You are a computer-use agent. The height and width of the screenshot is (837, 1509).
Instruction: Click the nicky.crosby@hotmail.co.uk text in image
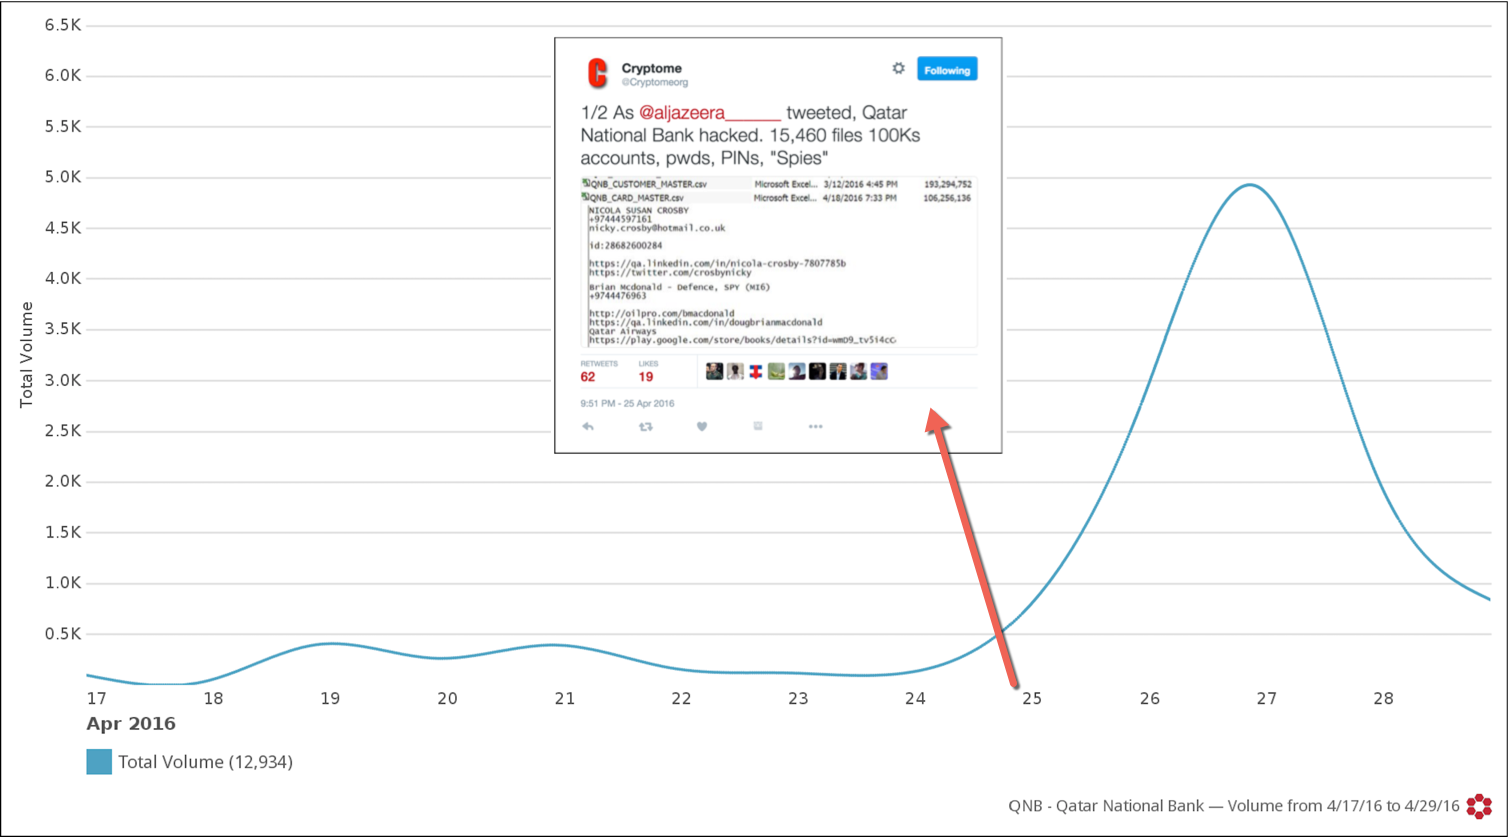click(657, 228)
